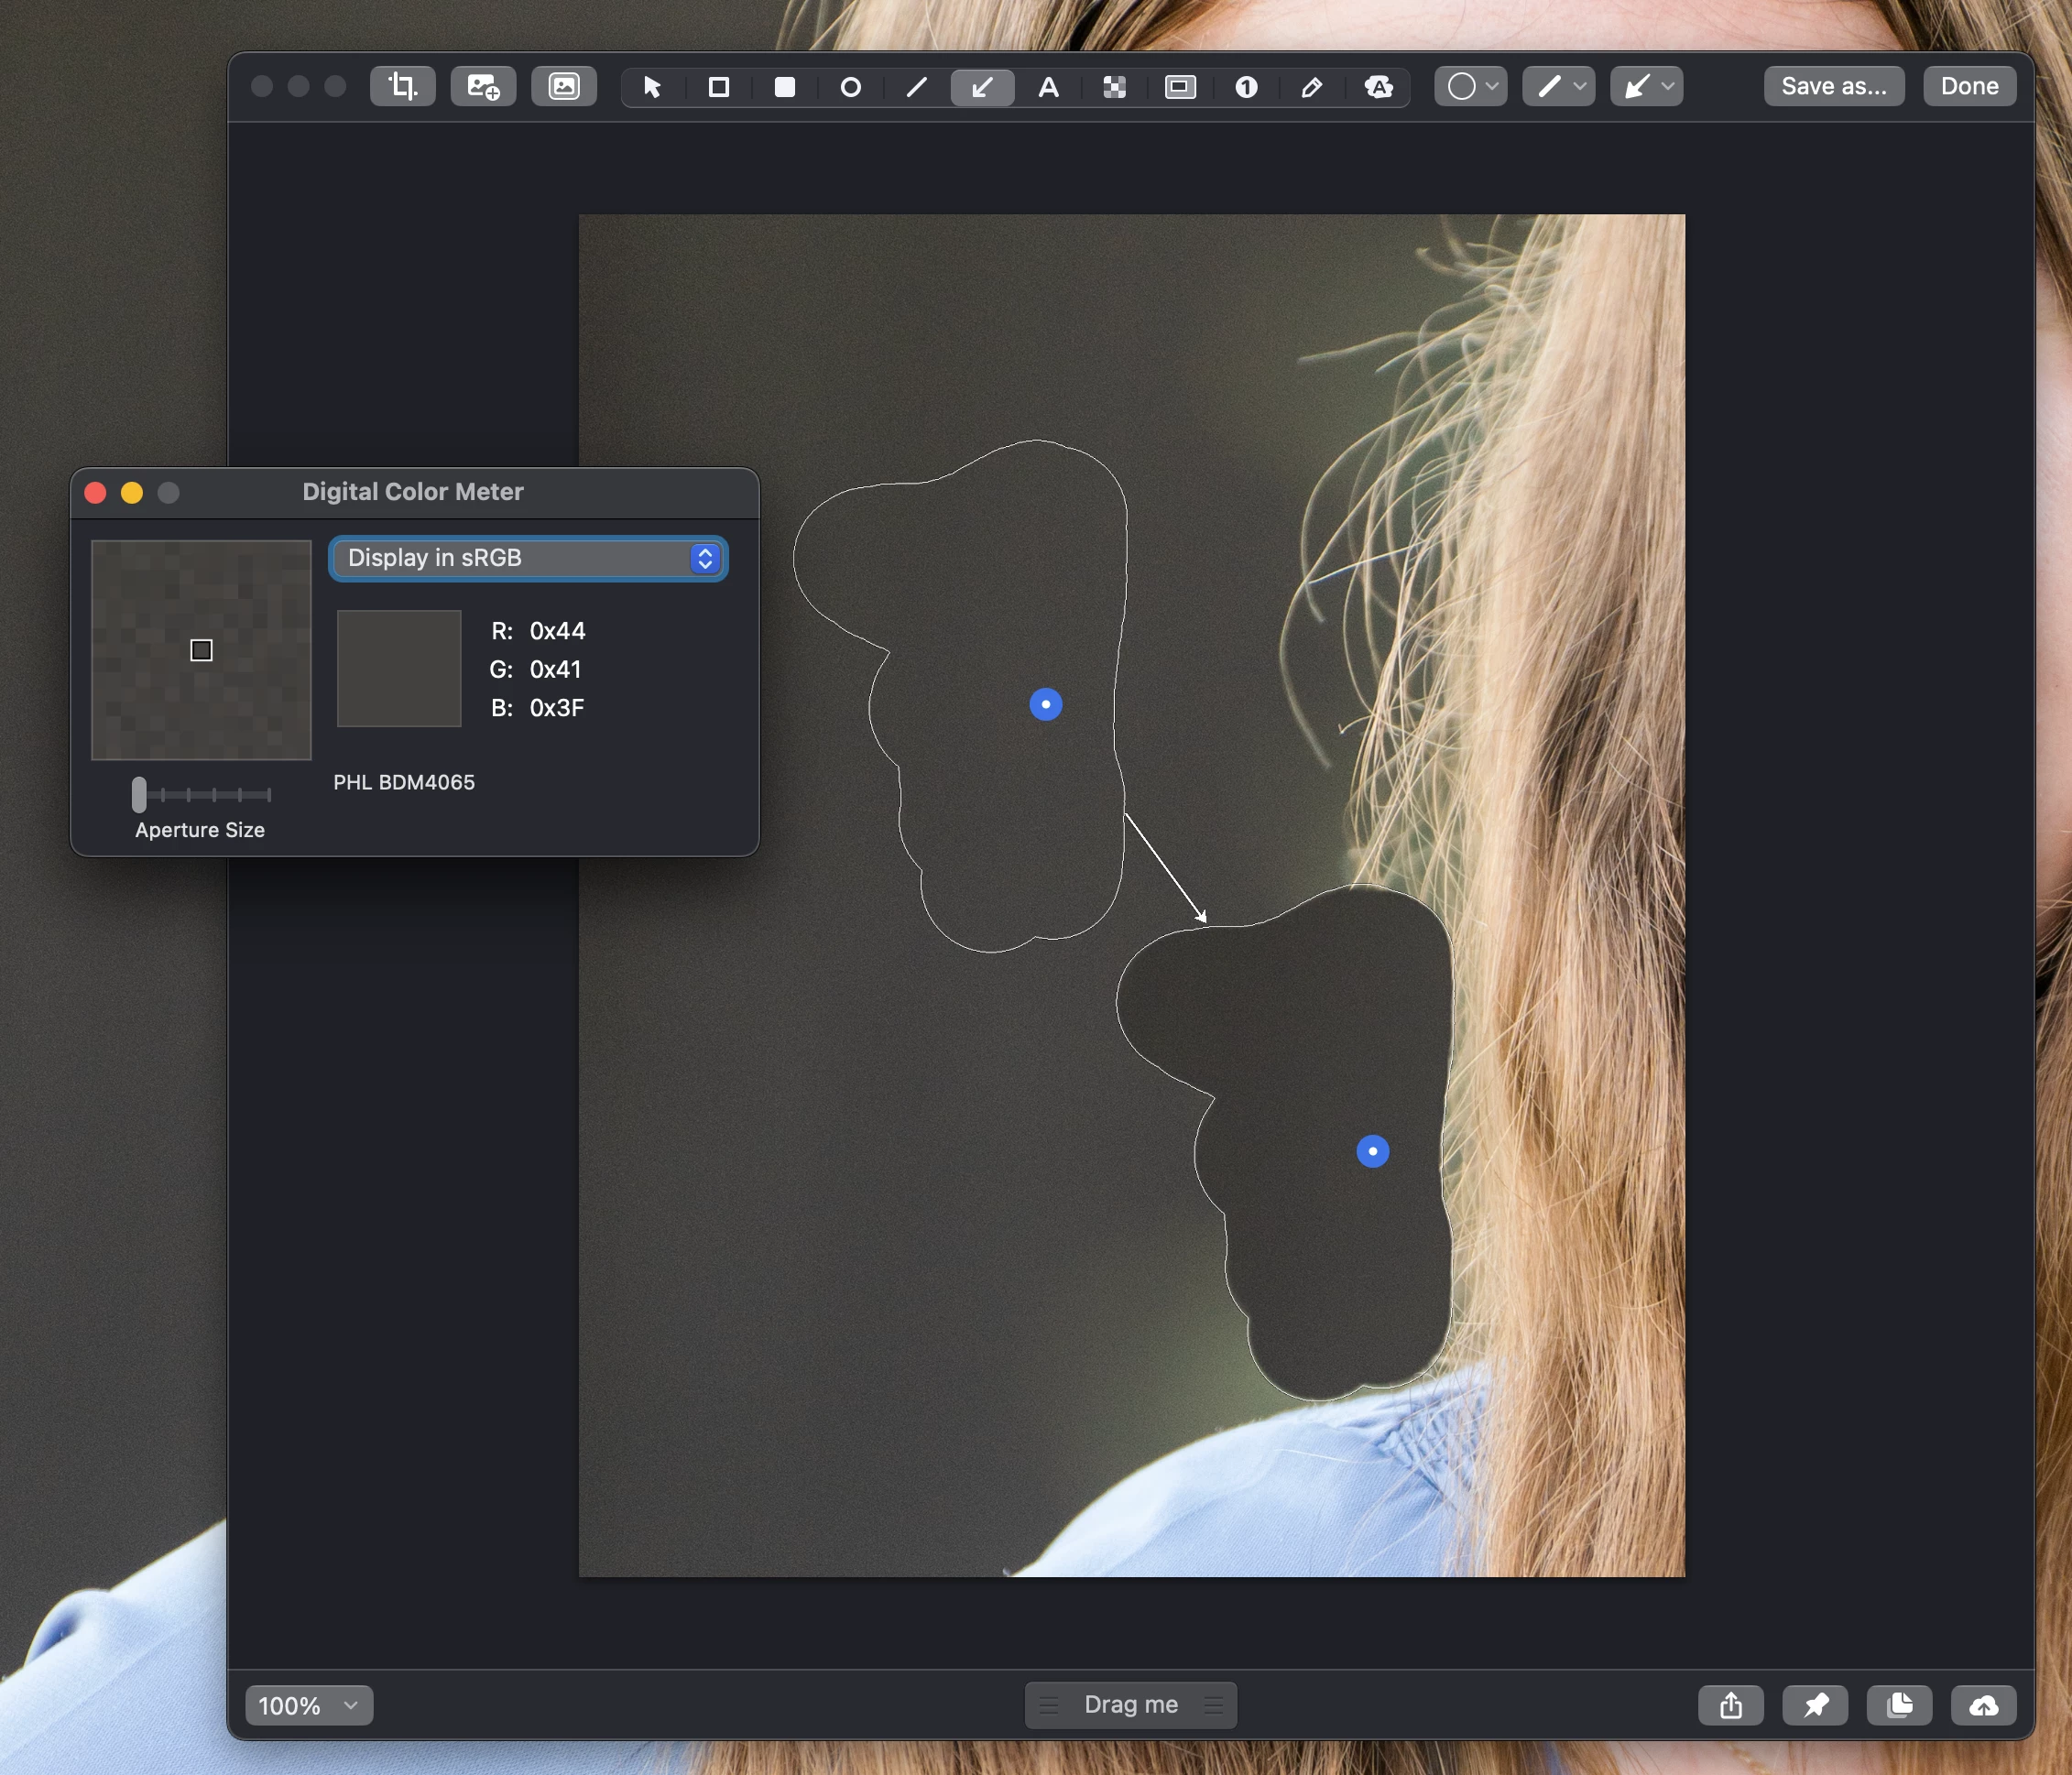This screenshot has width=2072, height=1775.
Task: Expand the line thickness dropdown
Action: (1559, 87)
